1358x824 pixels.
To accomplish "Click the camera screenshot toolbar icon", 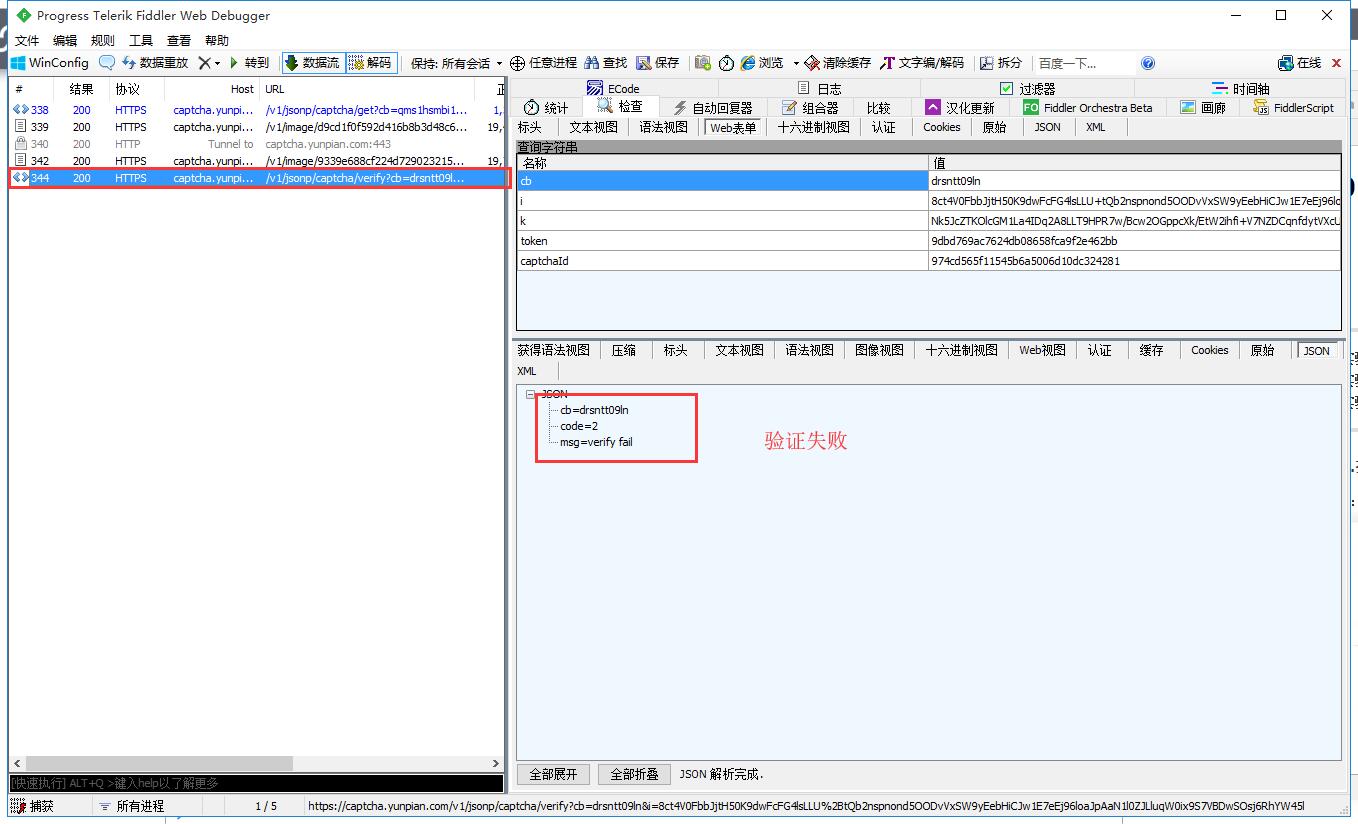I will (703, 63).
